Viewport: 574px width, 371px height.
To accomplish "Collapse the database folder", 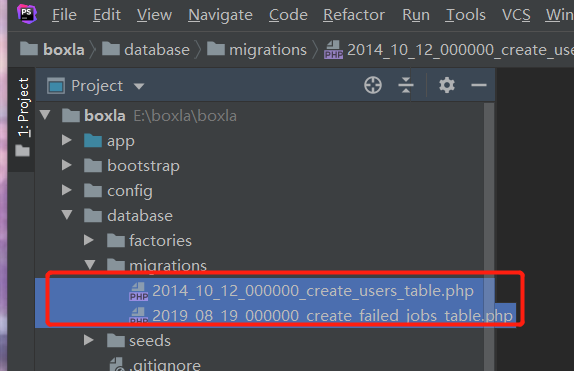I will [67, 215].
